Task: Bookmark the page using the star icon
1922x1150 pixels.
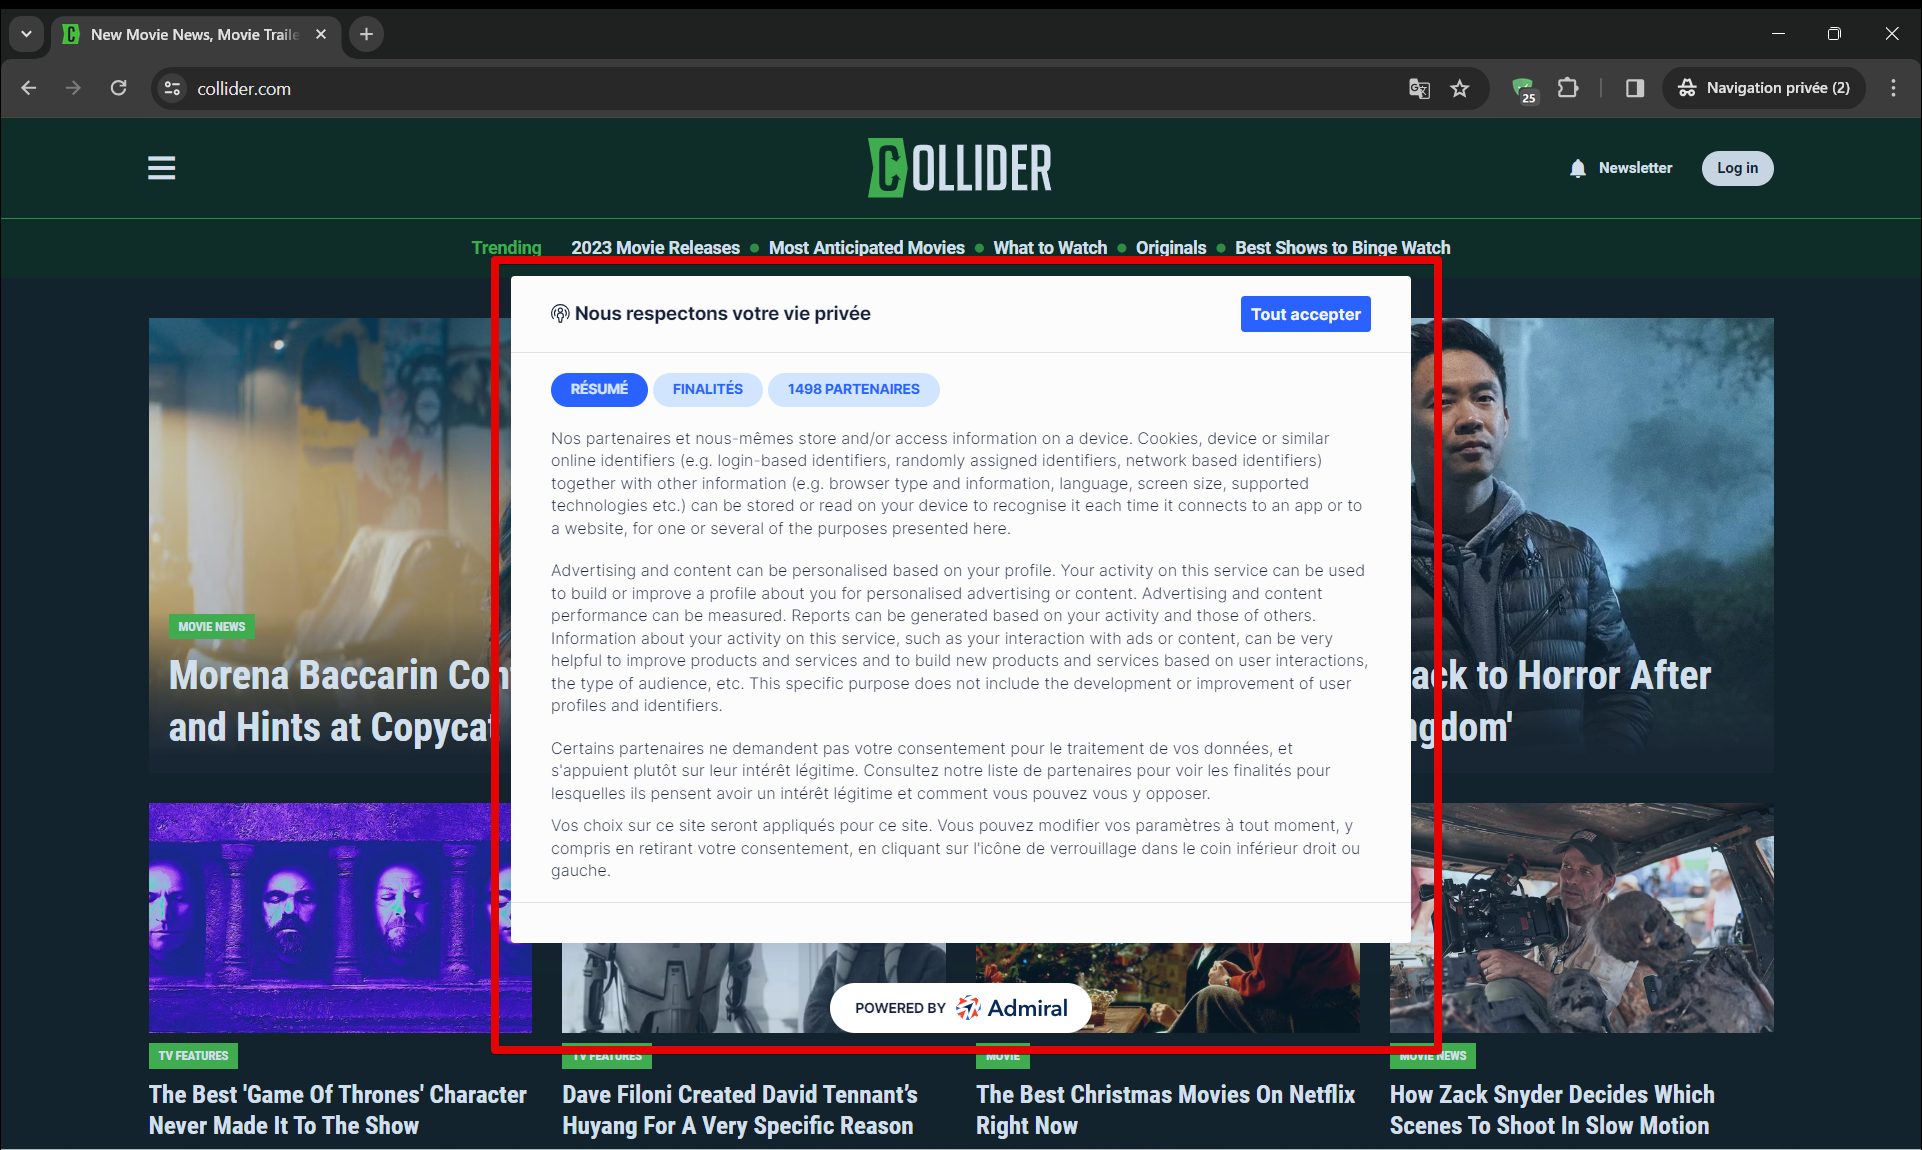Action: pos(1459,88)
